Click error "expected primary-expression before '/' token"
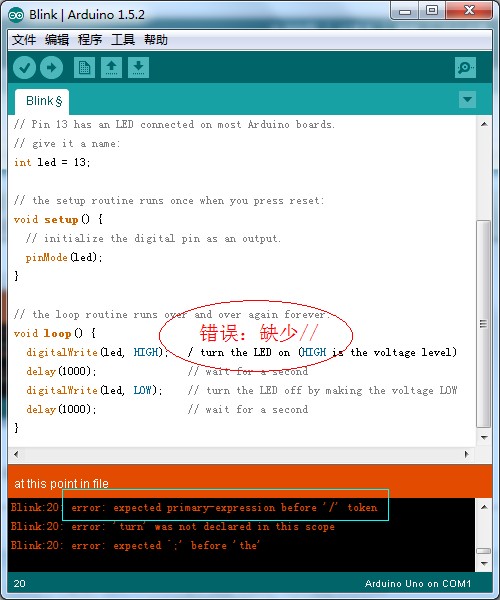500x600 pixels. (224, 507)
